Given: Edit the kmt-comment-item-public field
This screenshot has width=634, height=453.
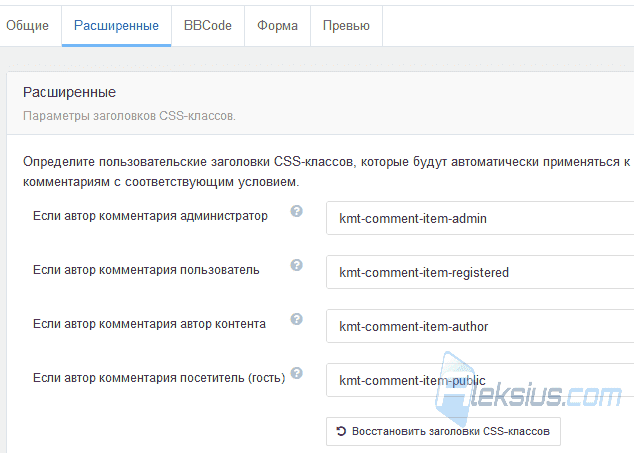Looking at the screenshot, I should pos(480,380).
